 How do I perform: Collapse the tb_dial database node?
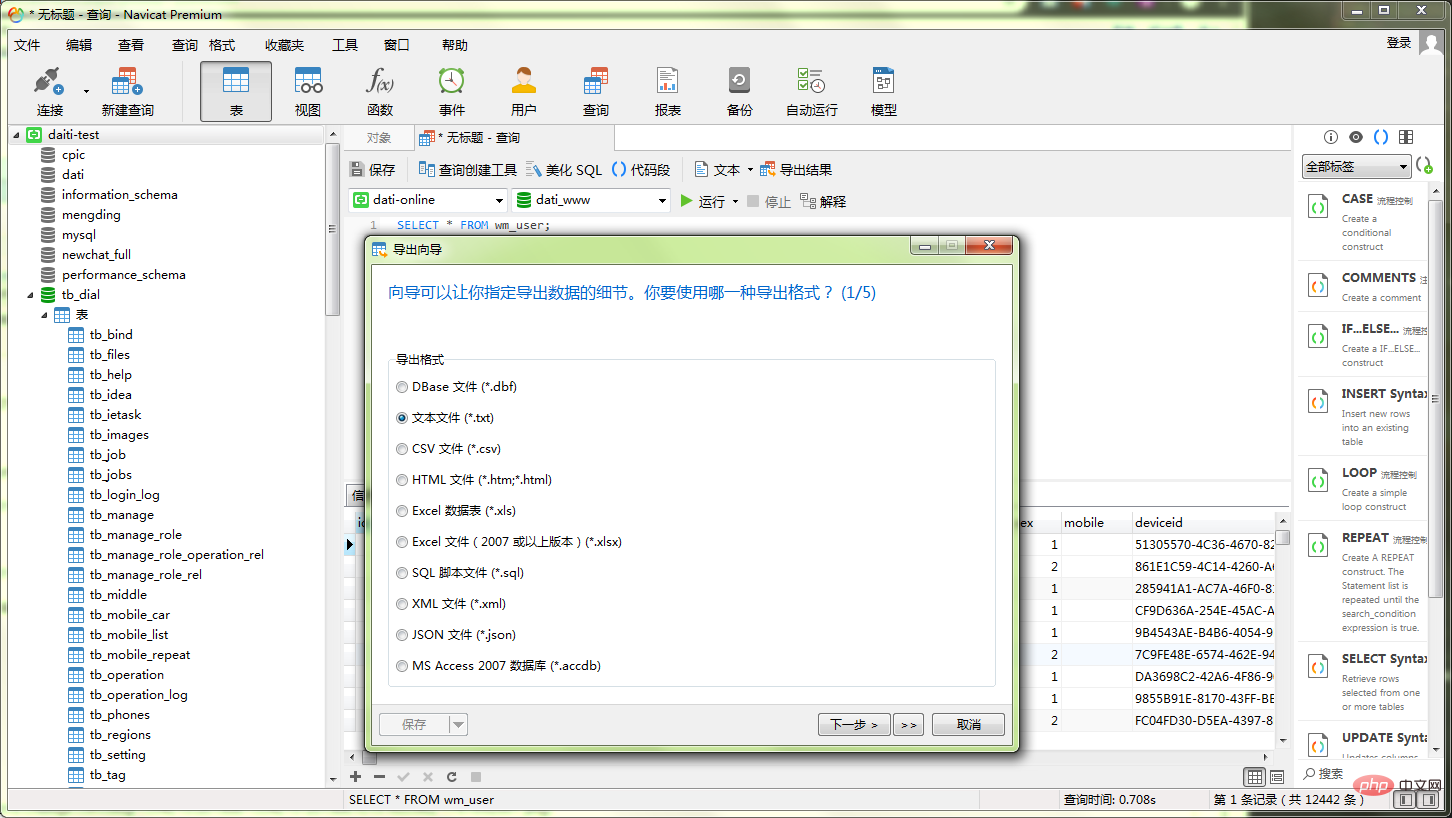pyautogui.click(x=30, y=295)
